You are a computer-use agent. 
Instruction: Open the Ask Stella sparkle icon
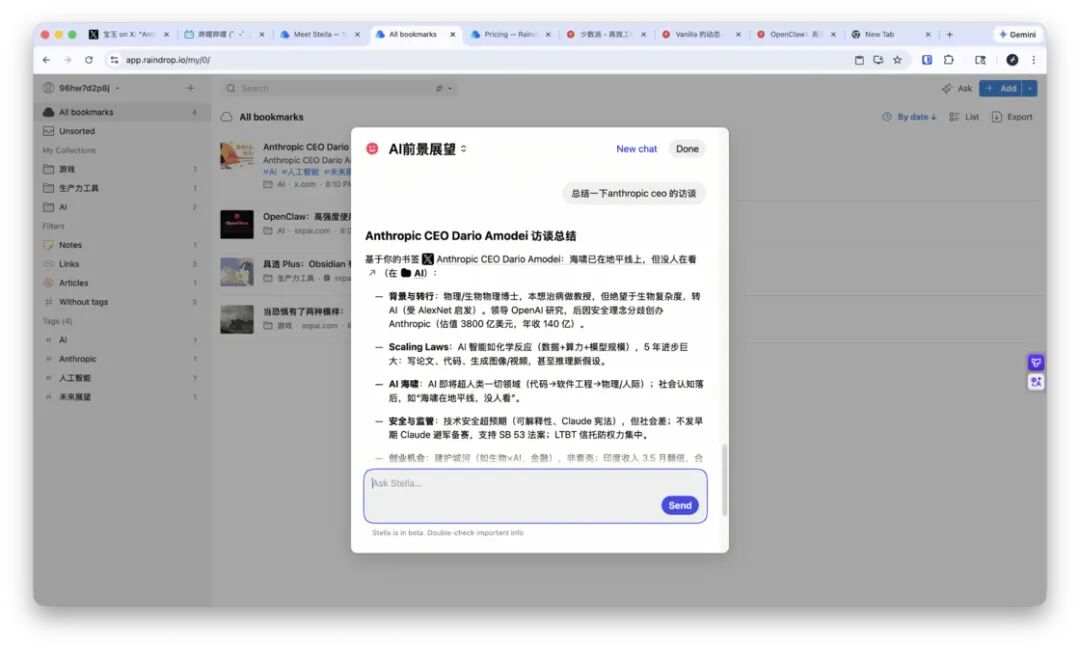(947, 88)
